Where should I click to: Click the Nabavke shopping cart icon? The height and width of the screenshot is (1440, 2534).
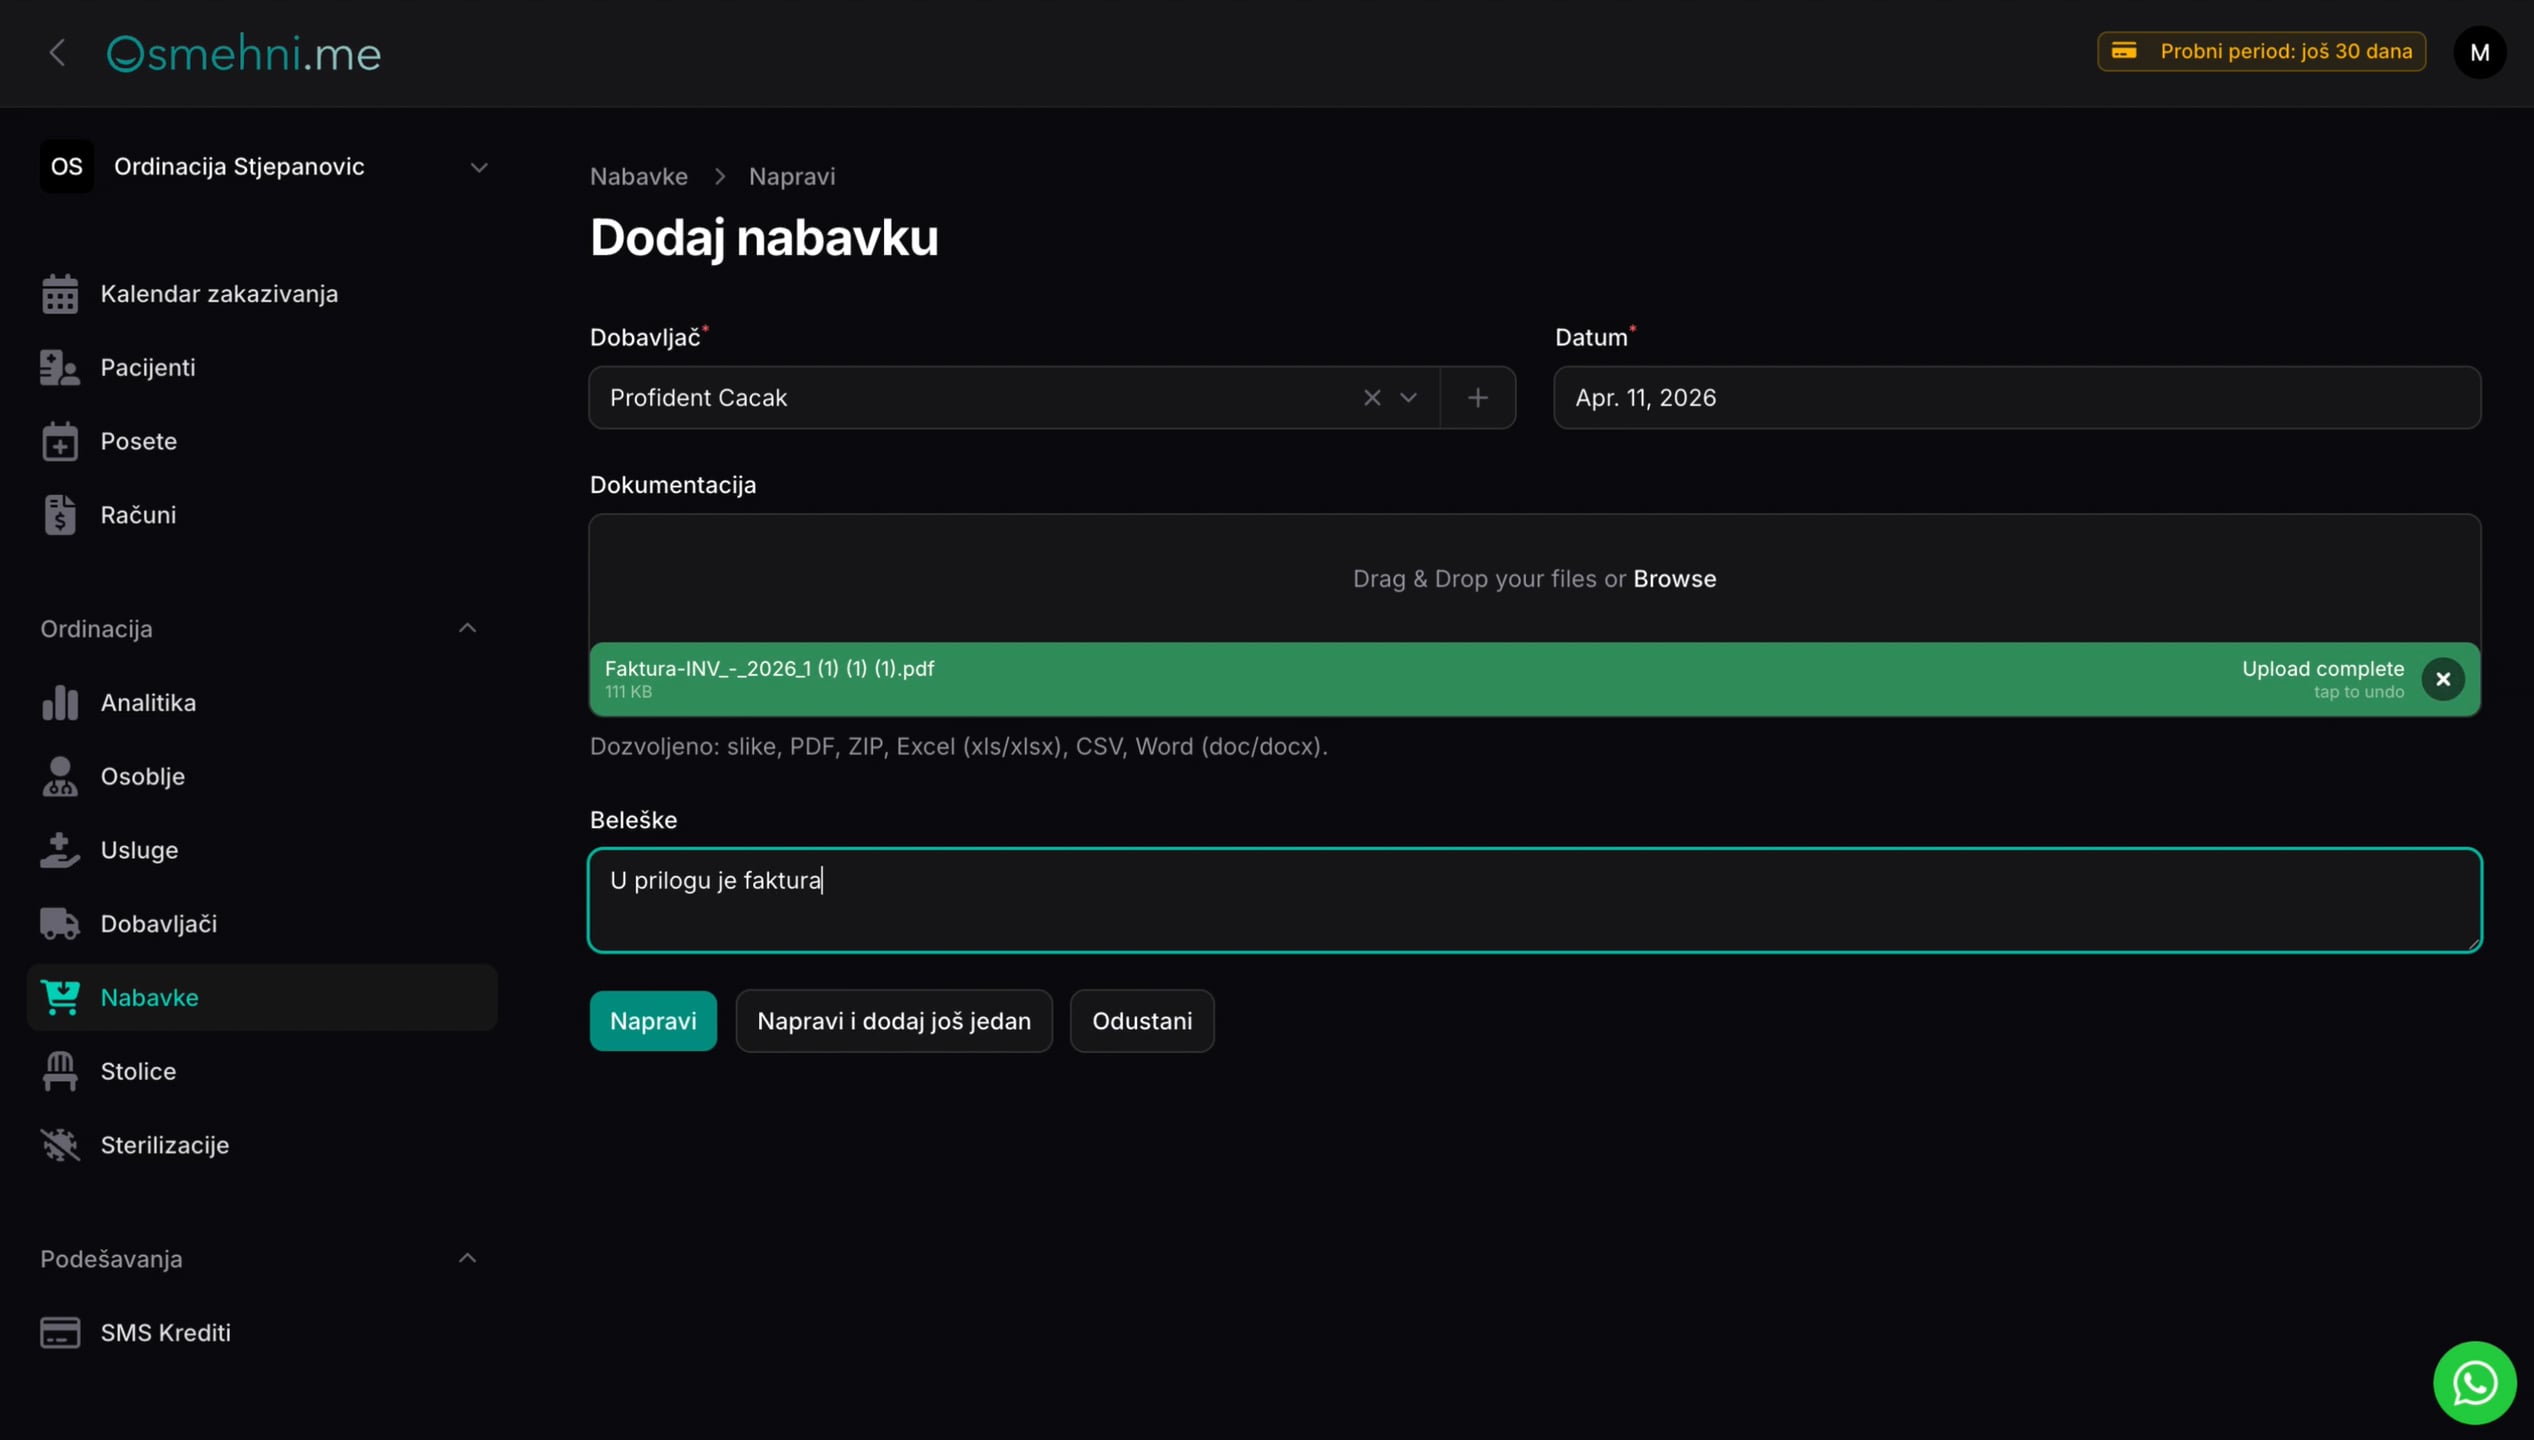(x=60, y=998)
